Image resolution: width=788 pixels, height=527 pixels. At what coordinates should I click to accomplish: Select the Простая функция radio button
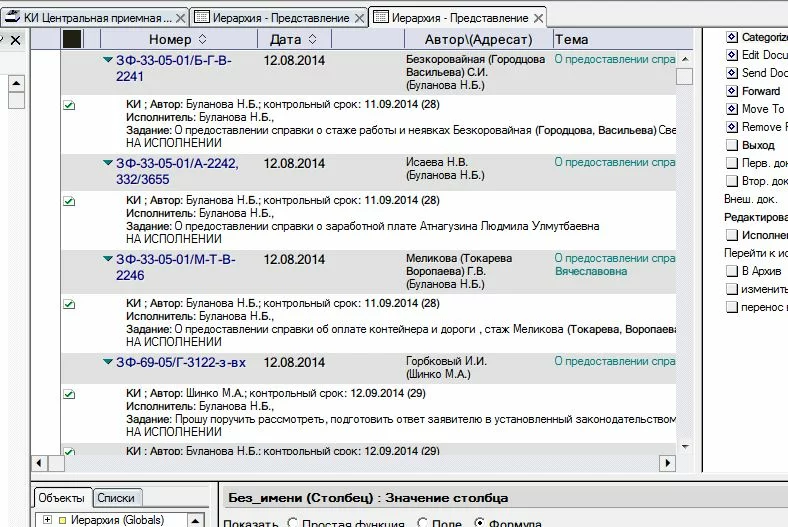tap(292, 523)
